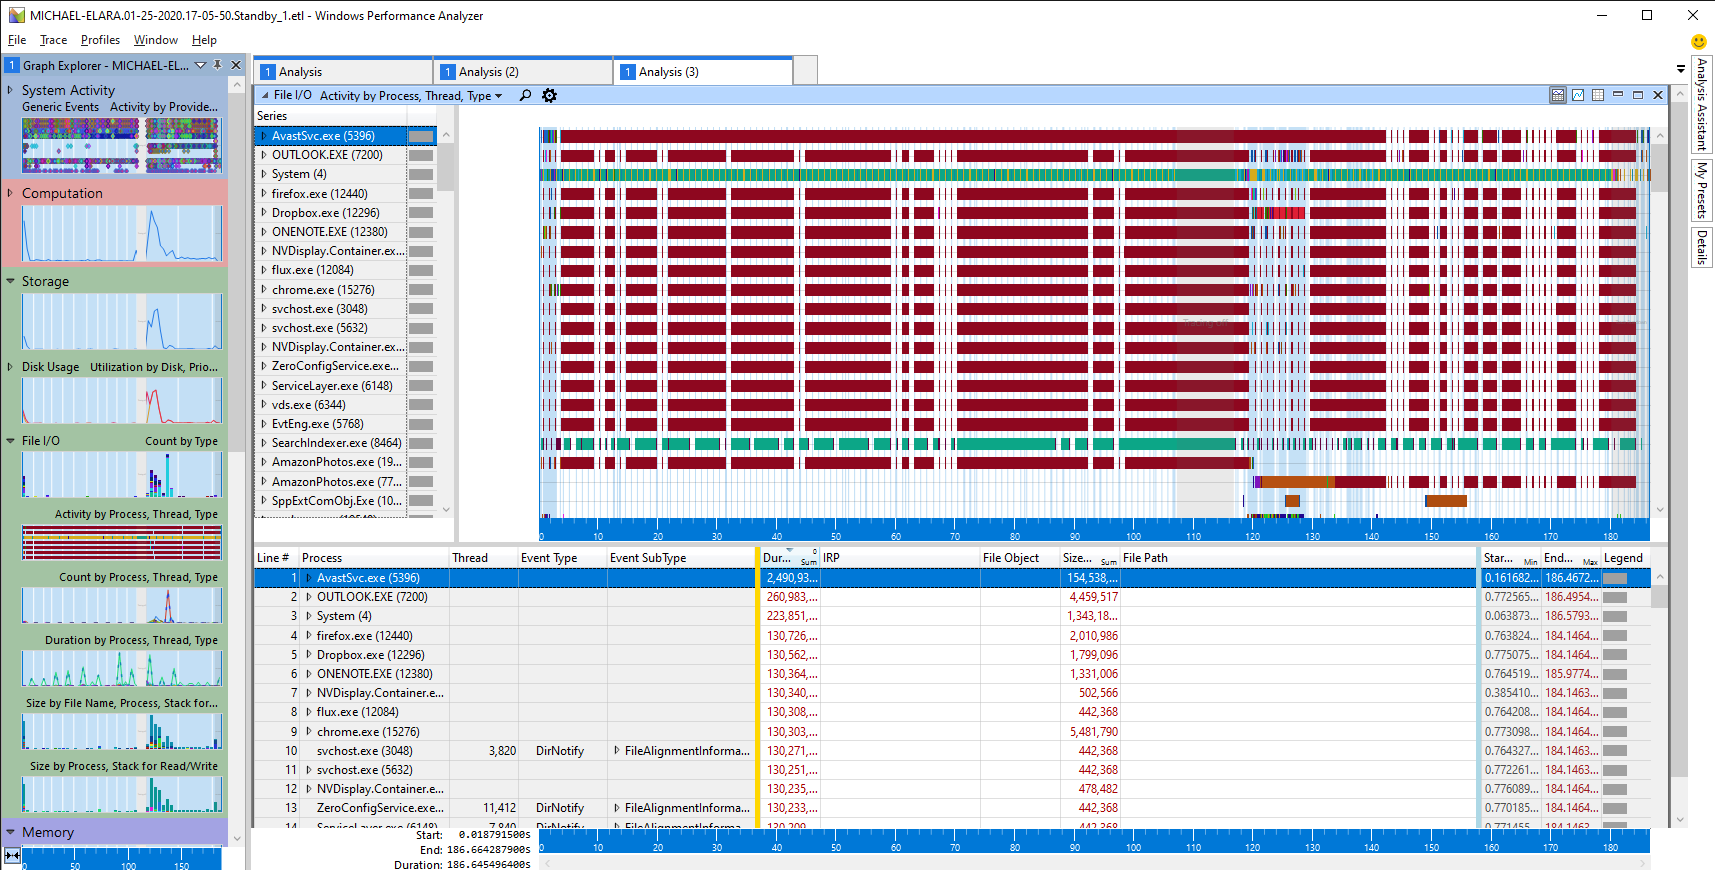The height and width of the screenshot is (870, 1715).
Task: Open search with magnifier icon
Action: click(x=525, y=95)
